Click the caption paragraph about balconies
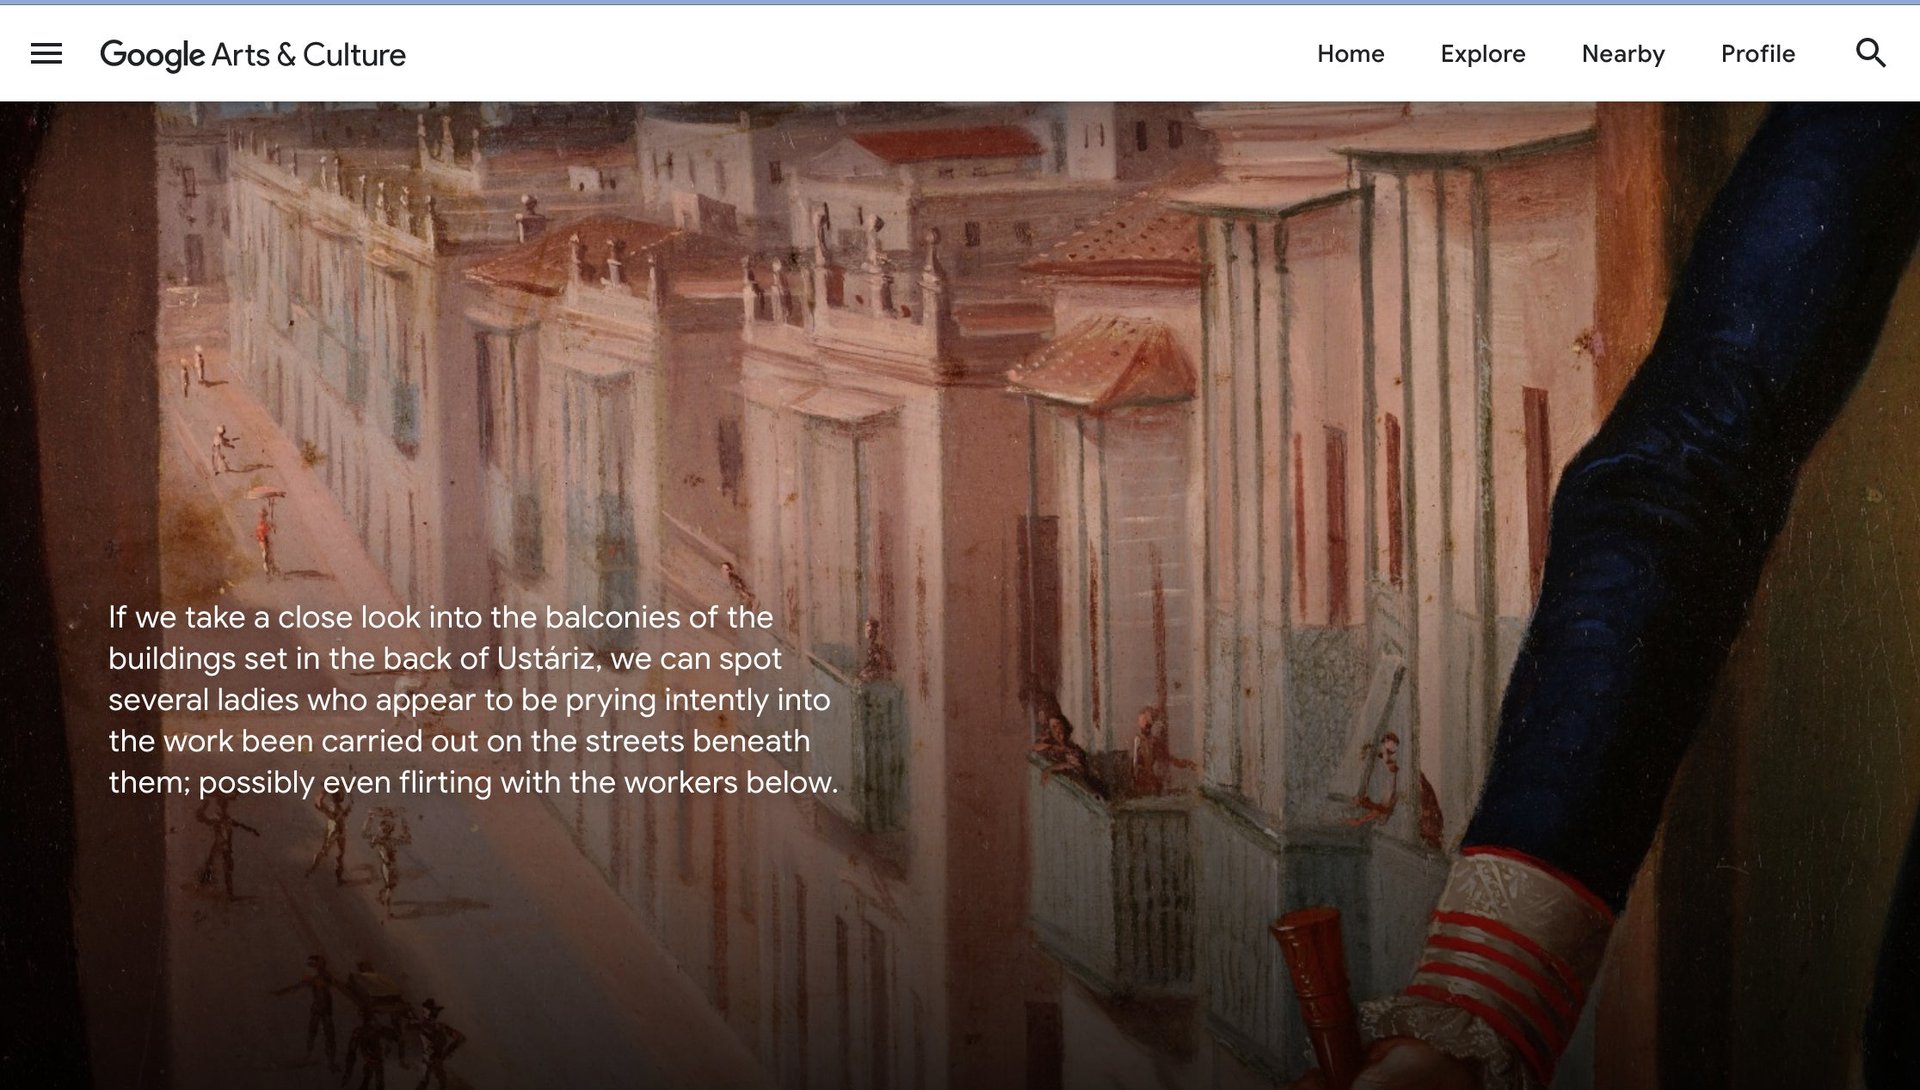1920x1090 pixels. 473,699
